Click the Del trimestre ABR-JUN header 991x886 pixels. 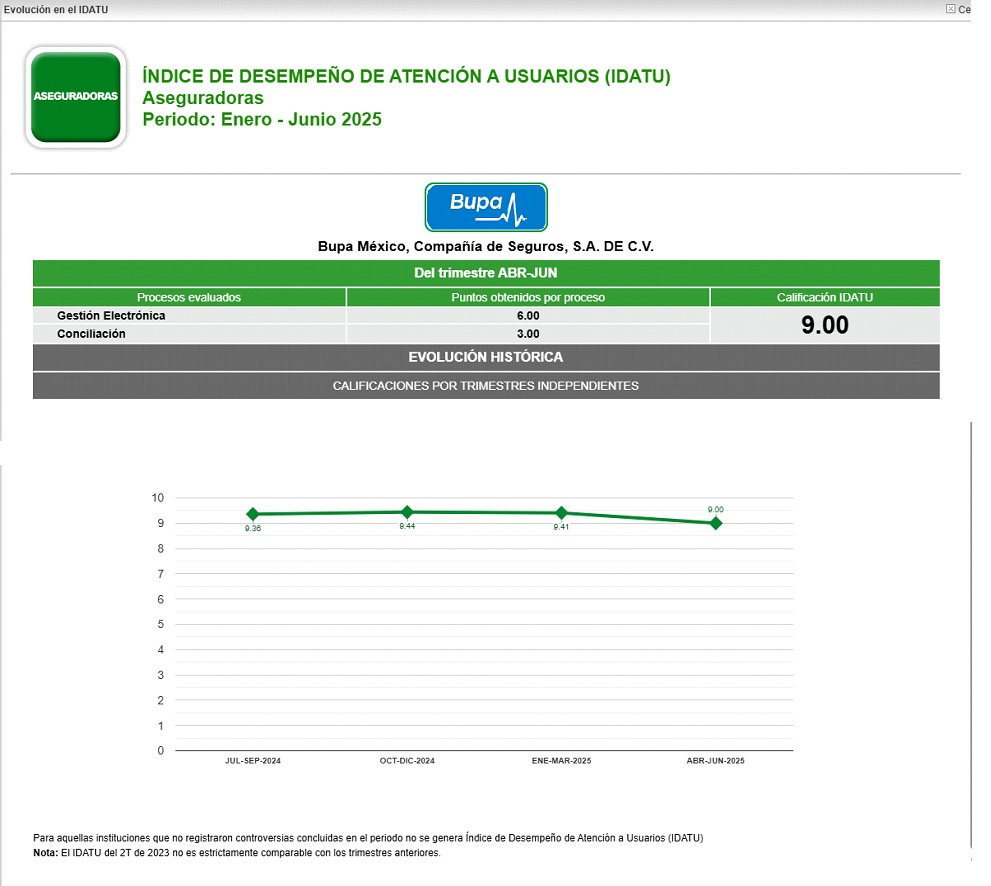486,273
